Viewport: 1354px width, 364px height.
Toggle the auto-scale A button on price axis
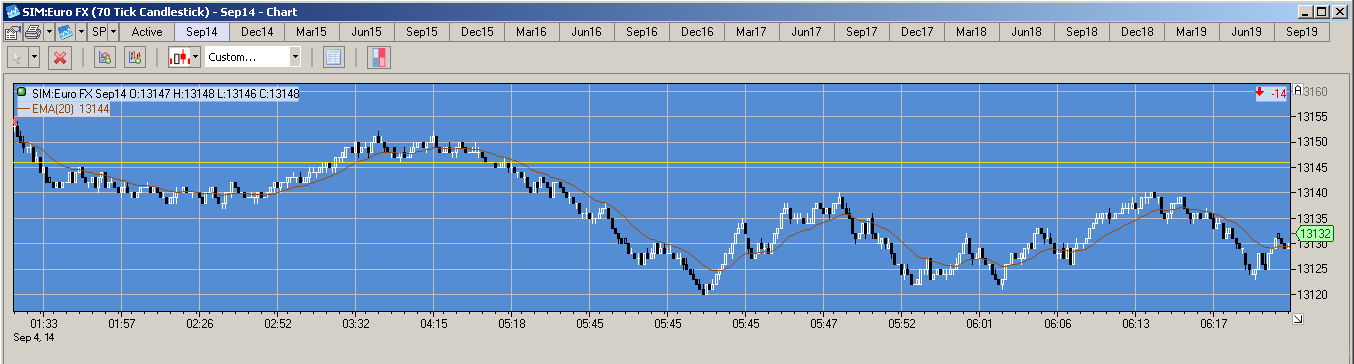click(x=1297, y=90)
